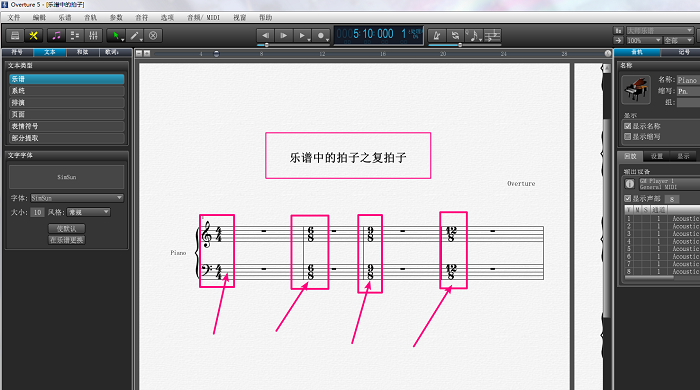Open the 100% zoom dropdown

coord(643,41)
